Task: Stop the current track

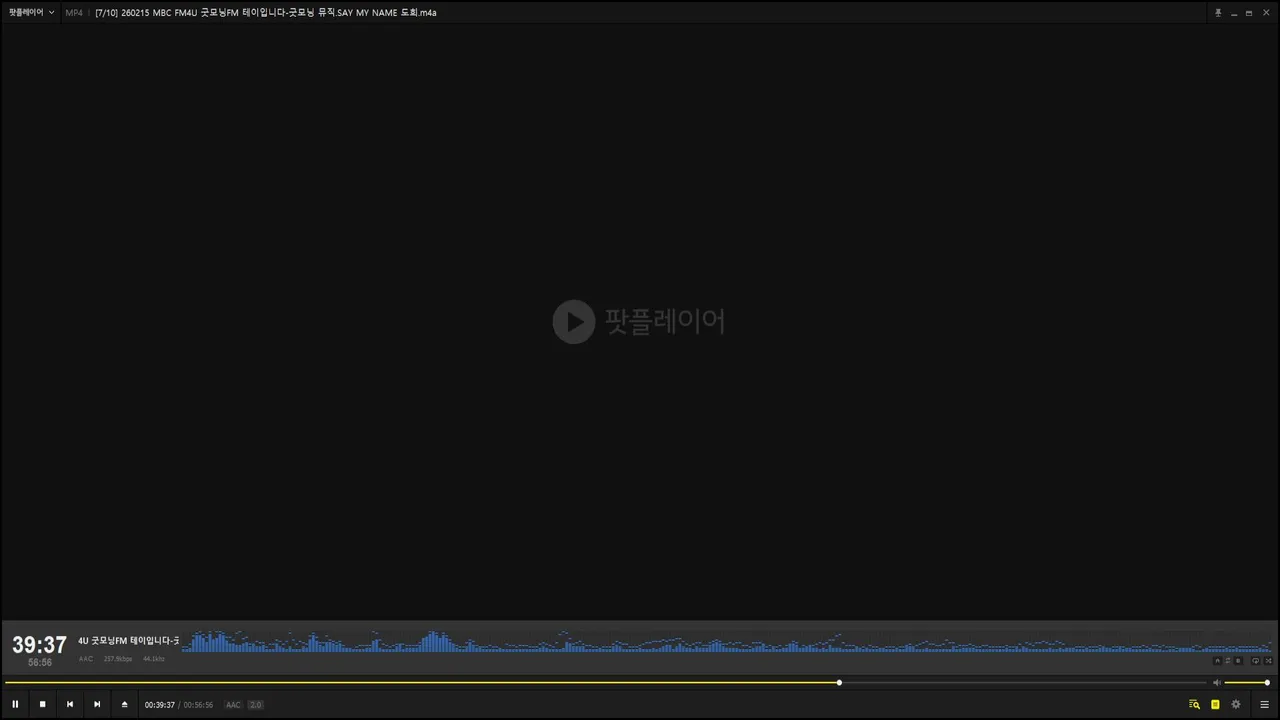Action: 42,704
